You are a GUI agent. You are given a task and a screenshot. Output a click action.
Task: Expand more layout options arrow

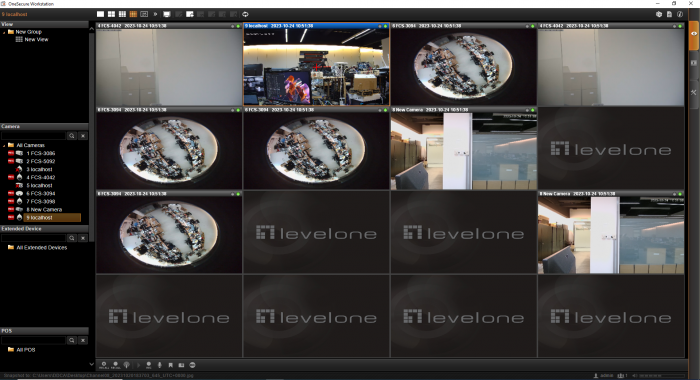155,14
